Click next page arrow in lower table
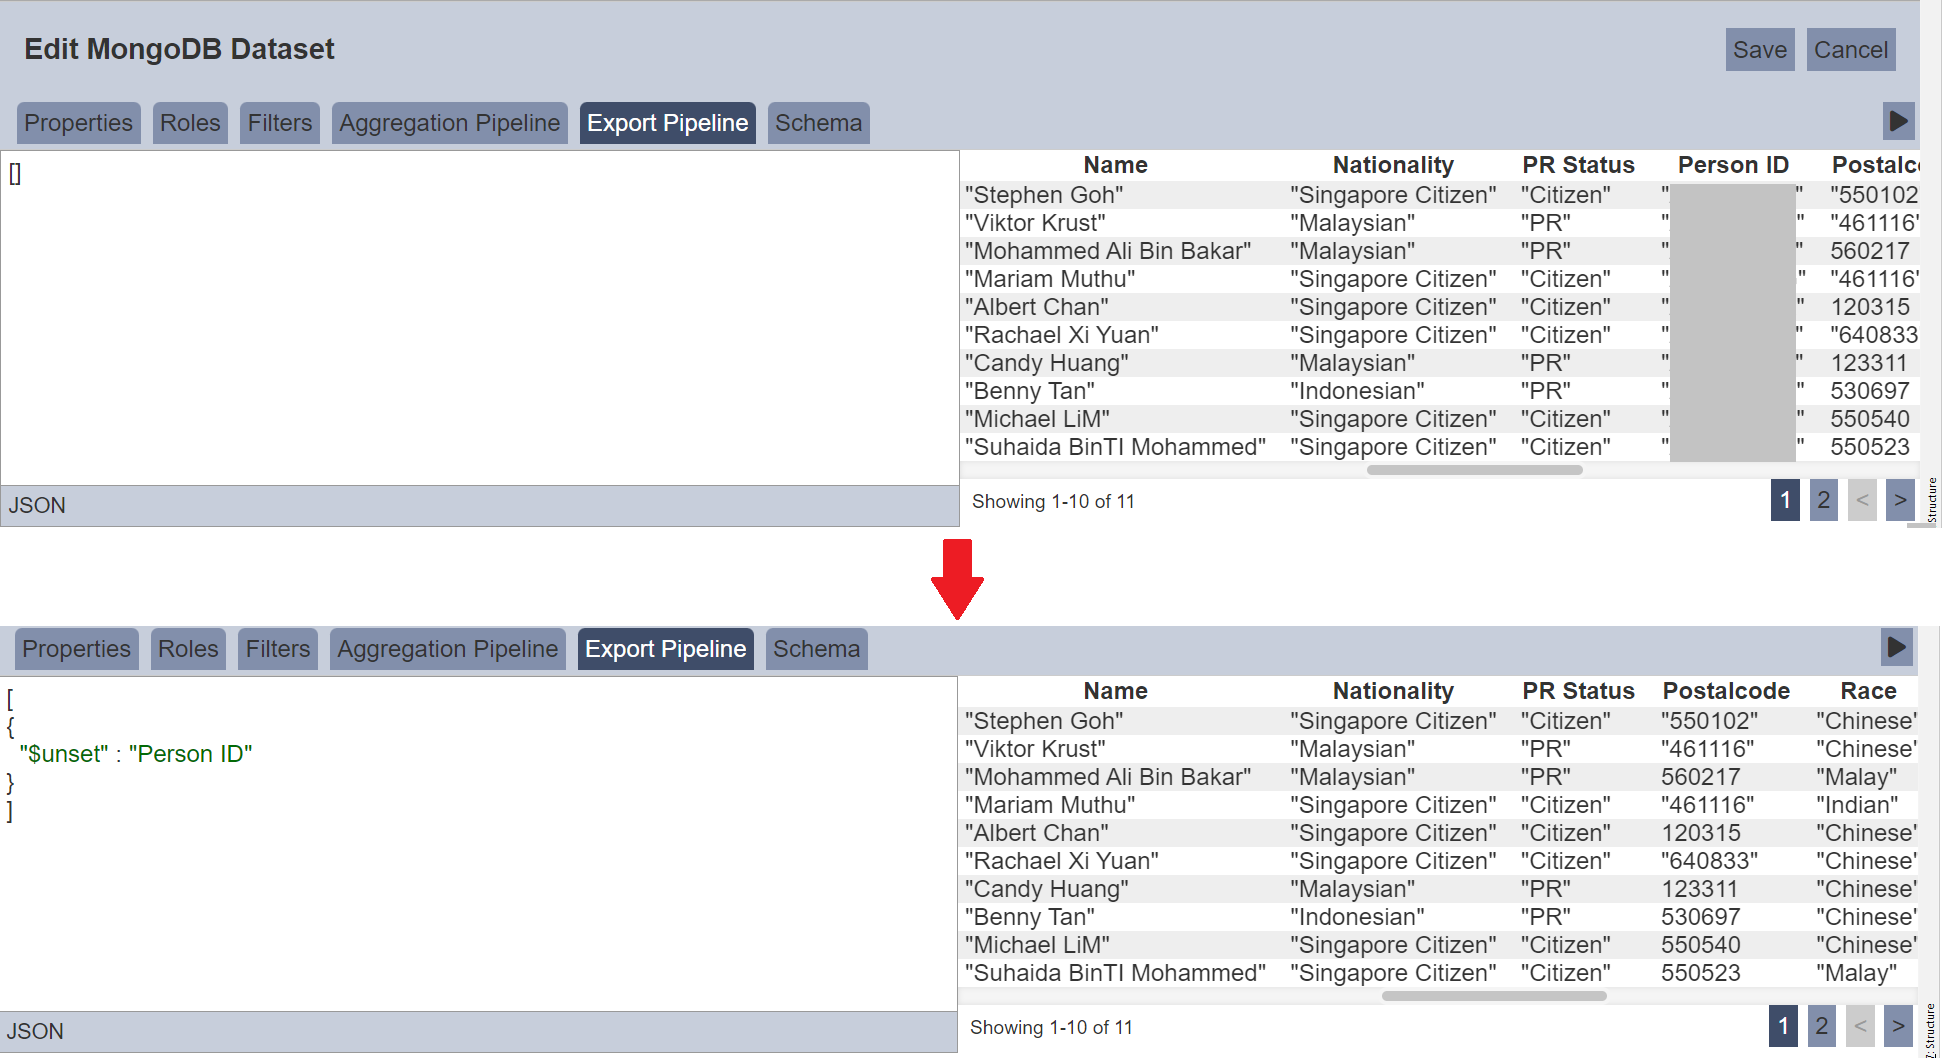The width and height of the screenshot is (1942, 1058). coord(1898,1026)
